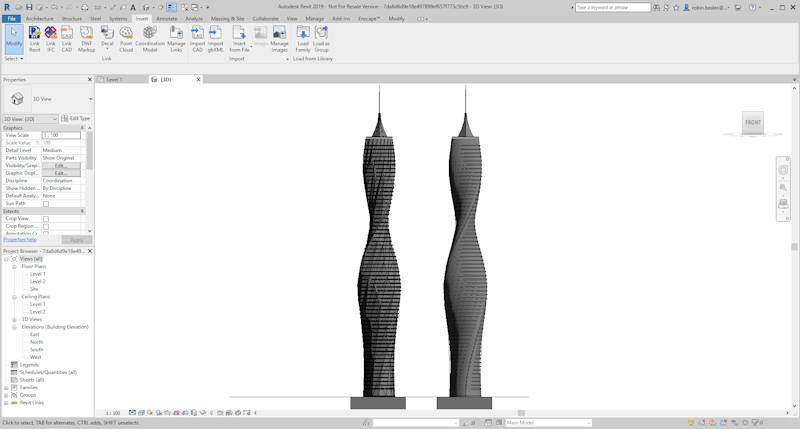The width and height of the screenshot is (800, 429).
Task: Click the Sheets (all) icon in Project Browser
Action: click(x=14, y=380)
